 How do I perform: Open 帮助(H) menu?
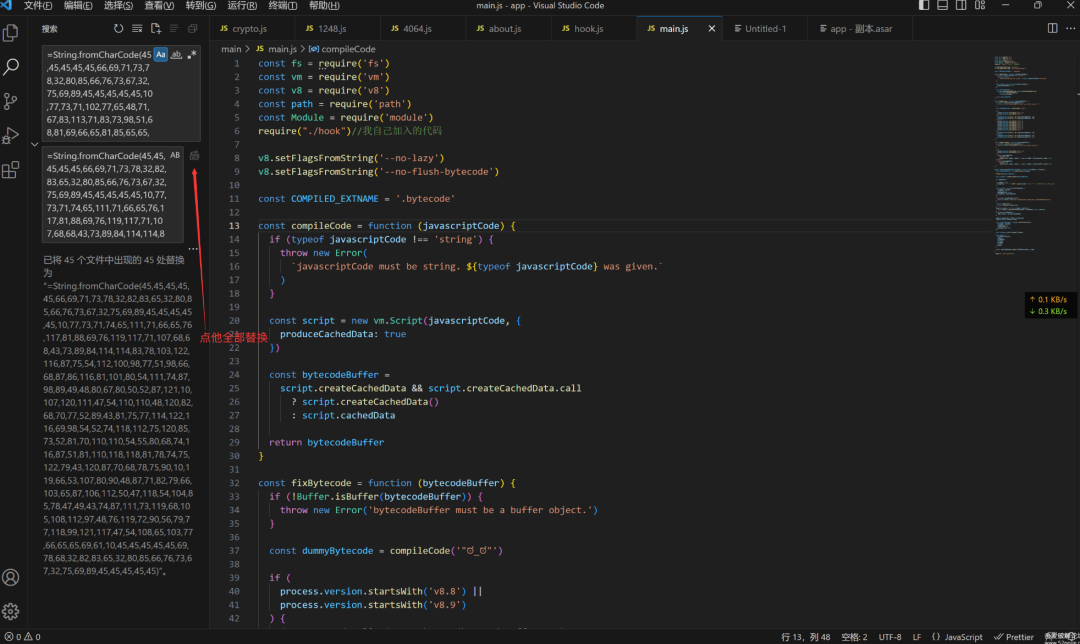point(324,6)
